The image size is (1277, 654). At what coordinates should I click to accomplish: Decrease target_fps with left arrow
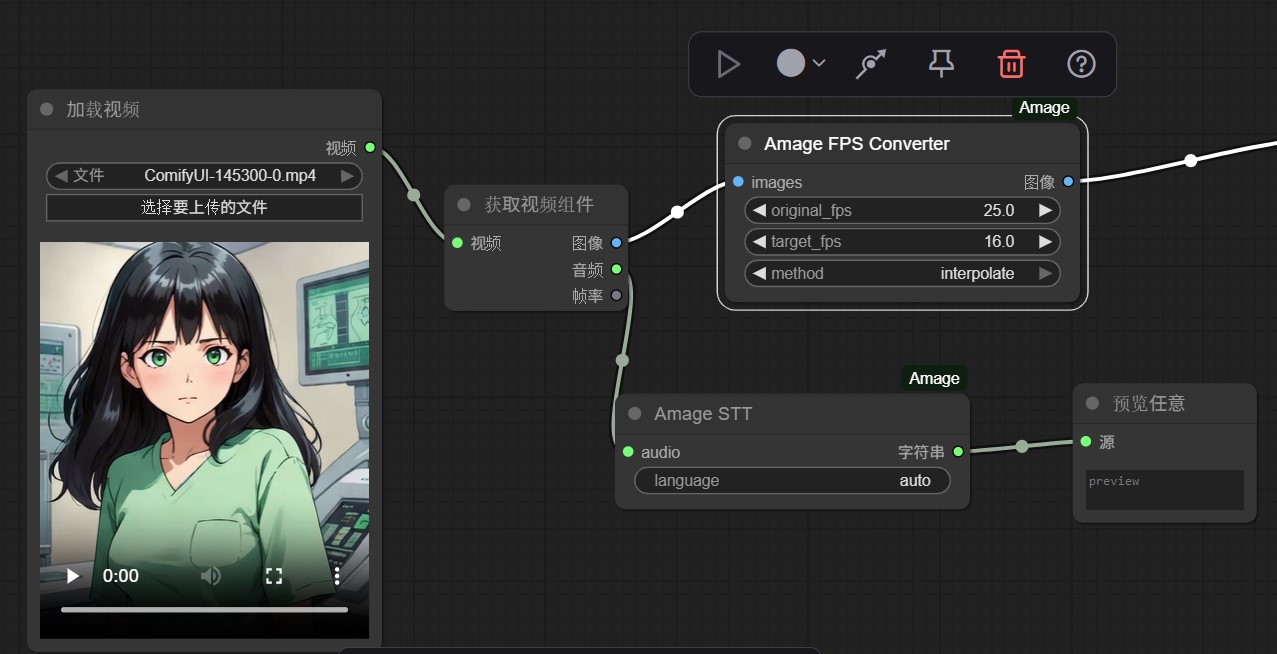click(759, 241)
